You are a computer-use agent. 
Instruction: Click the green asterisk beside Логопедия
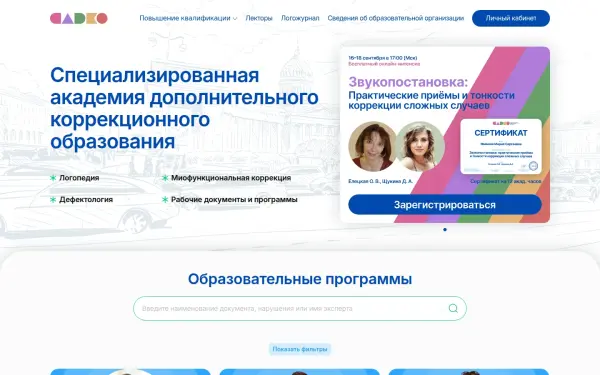pos(53,178)
